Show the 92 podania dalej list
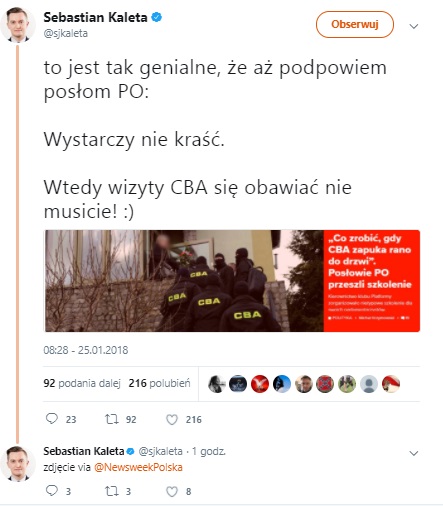This screenshot has width=443, height=506. tap(82, 383)
